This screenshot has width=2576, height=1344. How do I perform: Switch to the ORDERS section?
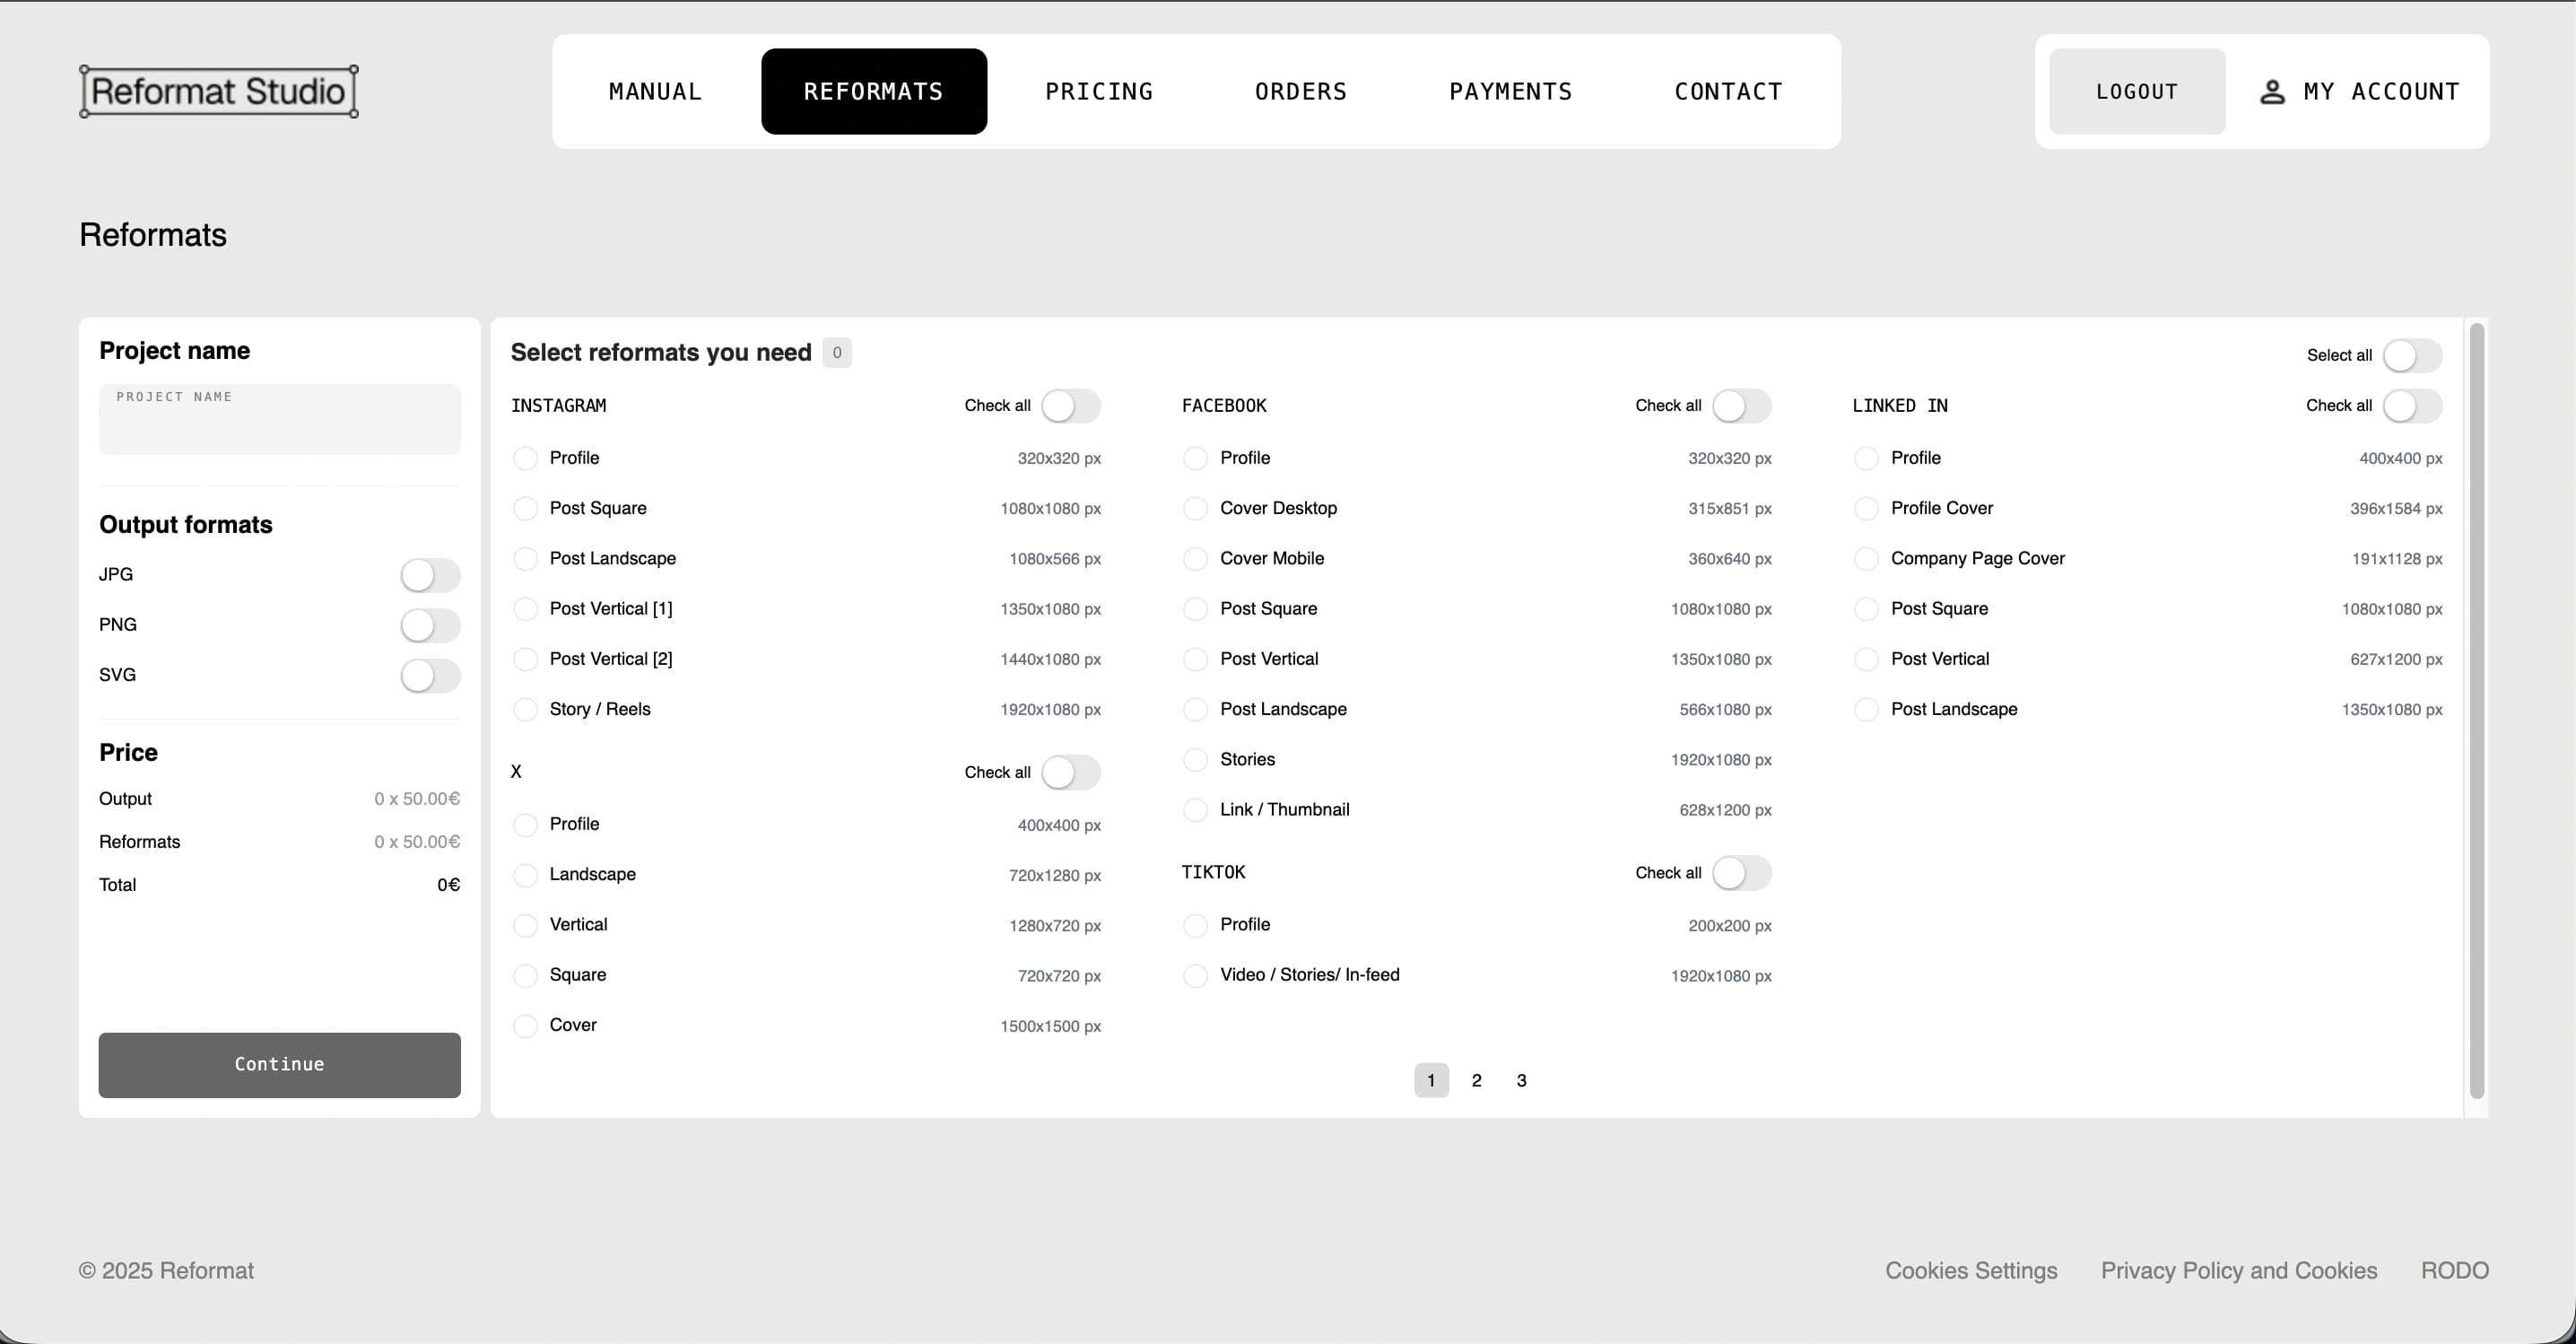coord(1301,91)
